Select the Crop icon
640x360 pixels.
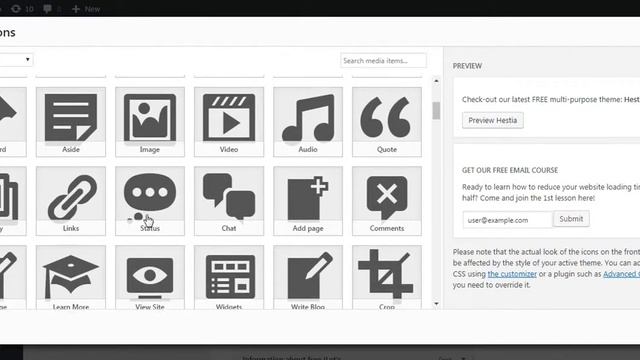pyautogui.click(x=387, y=278)
